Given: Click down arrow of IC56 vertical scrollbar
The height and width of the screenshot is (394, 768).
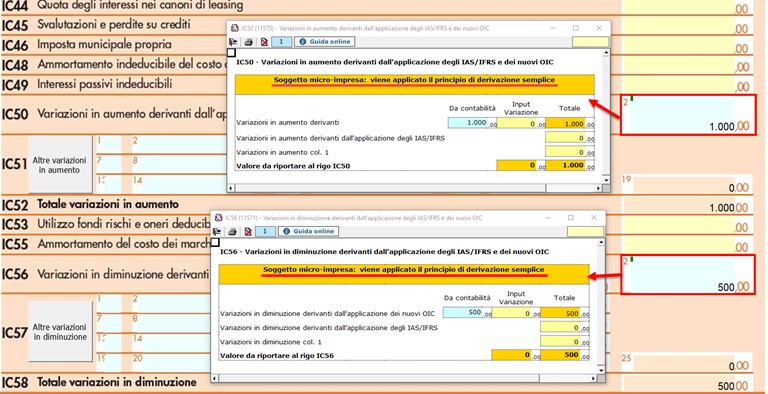Looking at the screenshot, I should click(601, 369).
